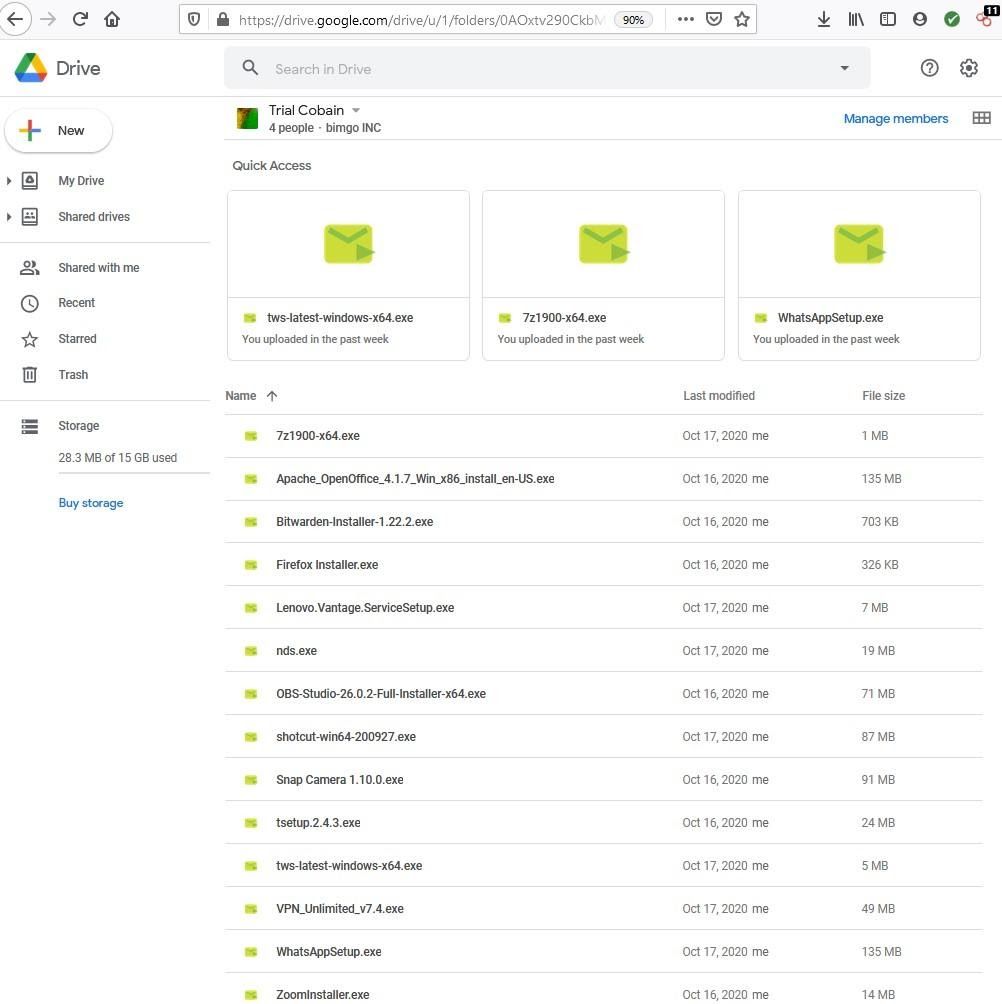Open the Trash section
Image resolution: width=1002 pixels, height=1004 pixels.
(73, 375)
